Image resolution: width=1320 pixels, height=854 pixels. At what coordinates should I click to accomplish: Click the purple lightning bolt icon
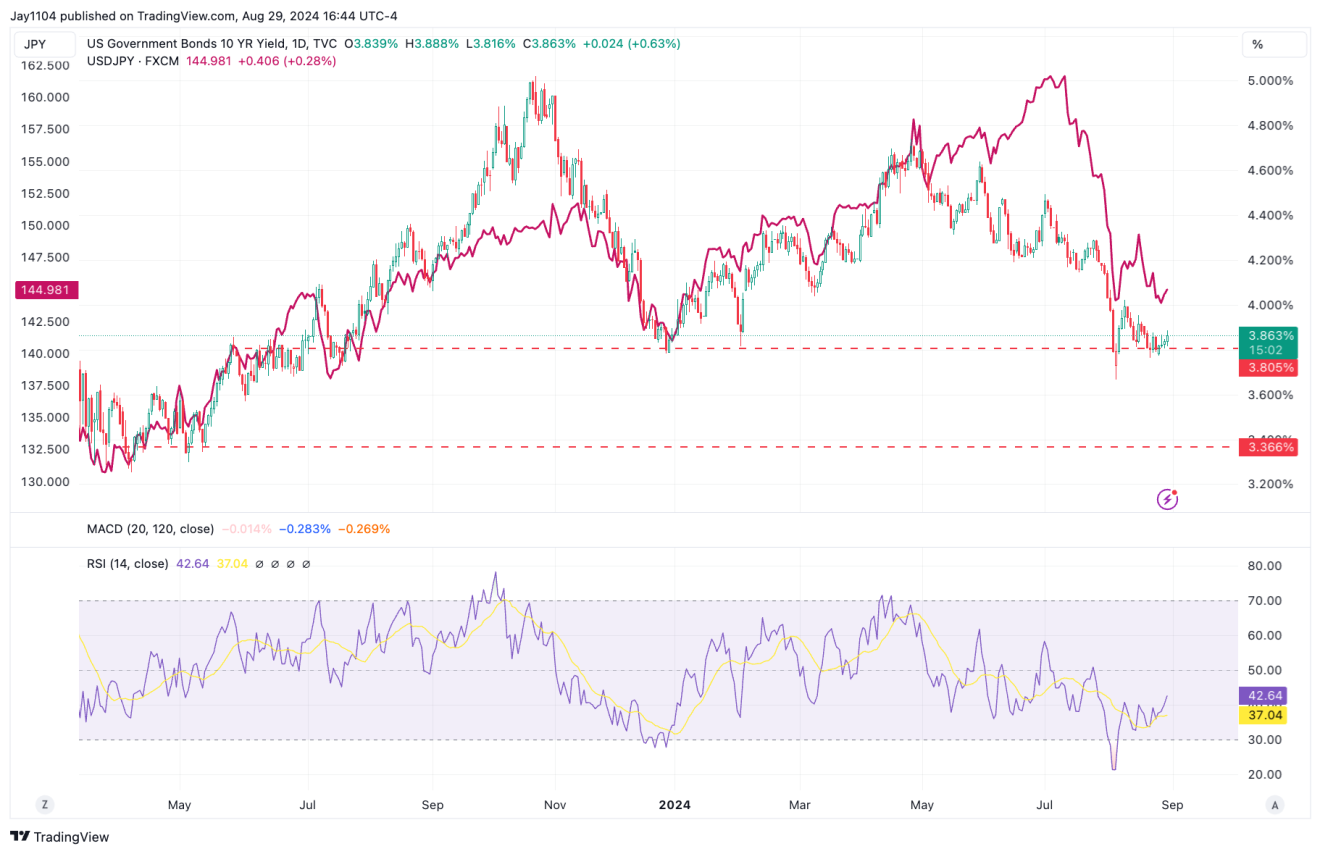coord(1166,498)
